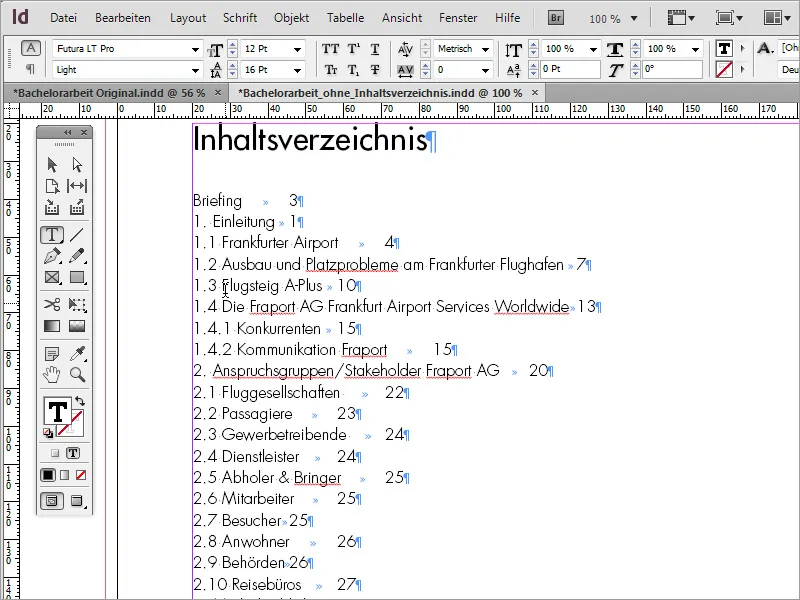Open the Bearbeiten menu
The width and height of the screenshot is (800, 600).
[123, 18]
